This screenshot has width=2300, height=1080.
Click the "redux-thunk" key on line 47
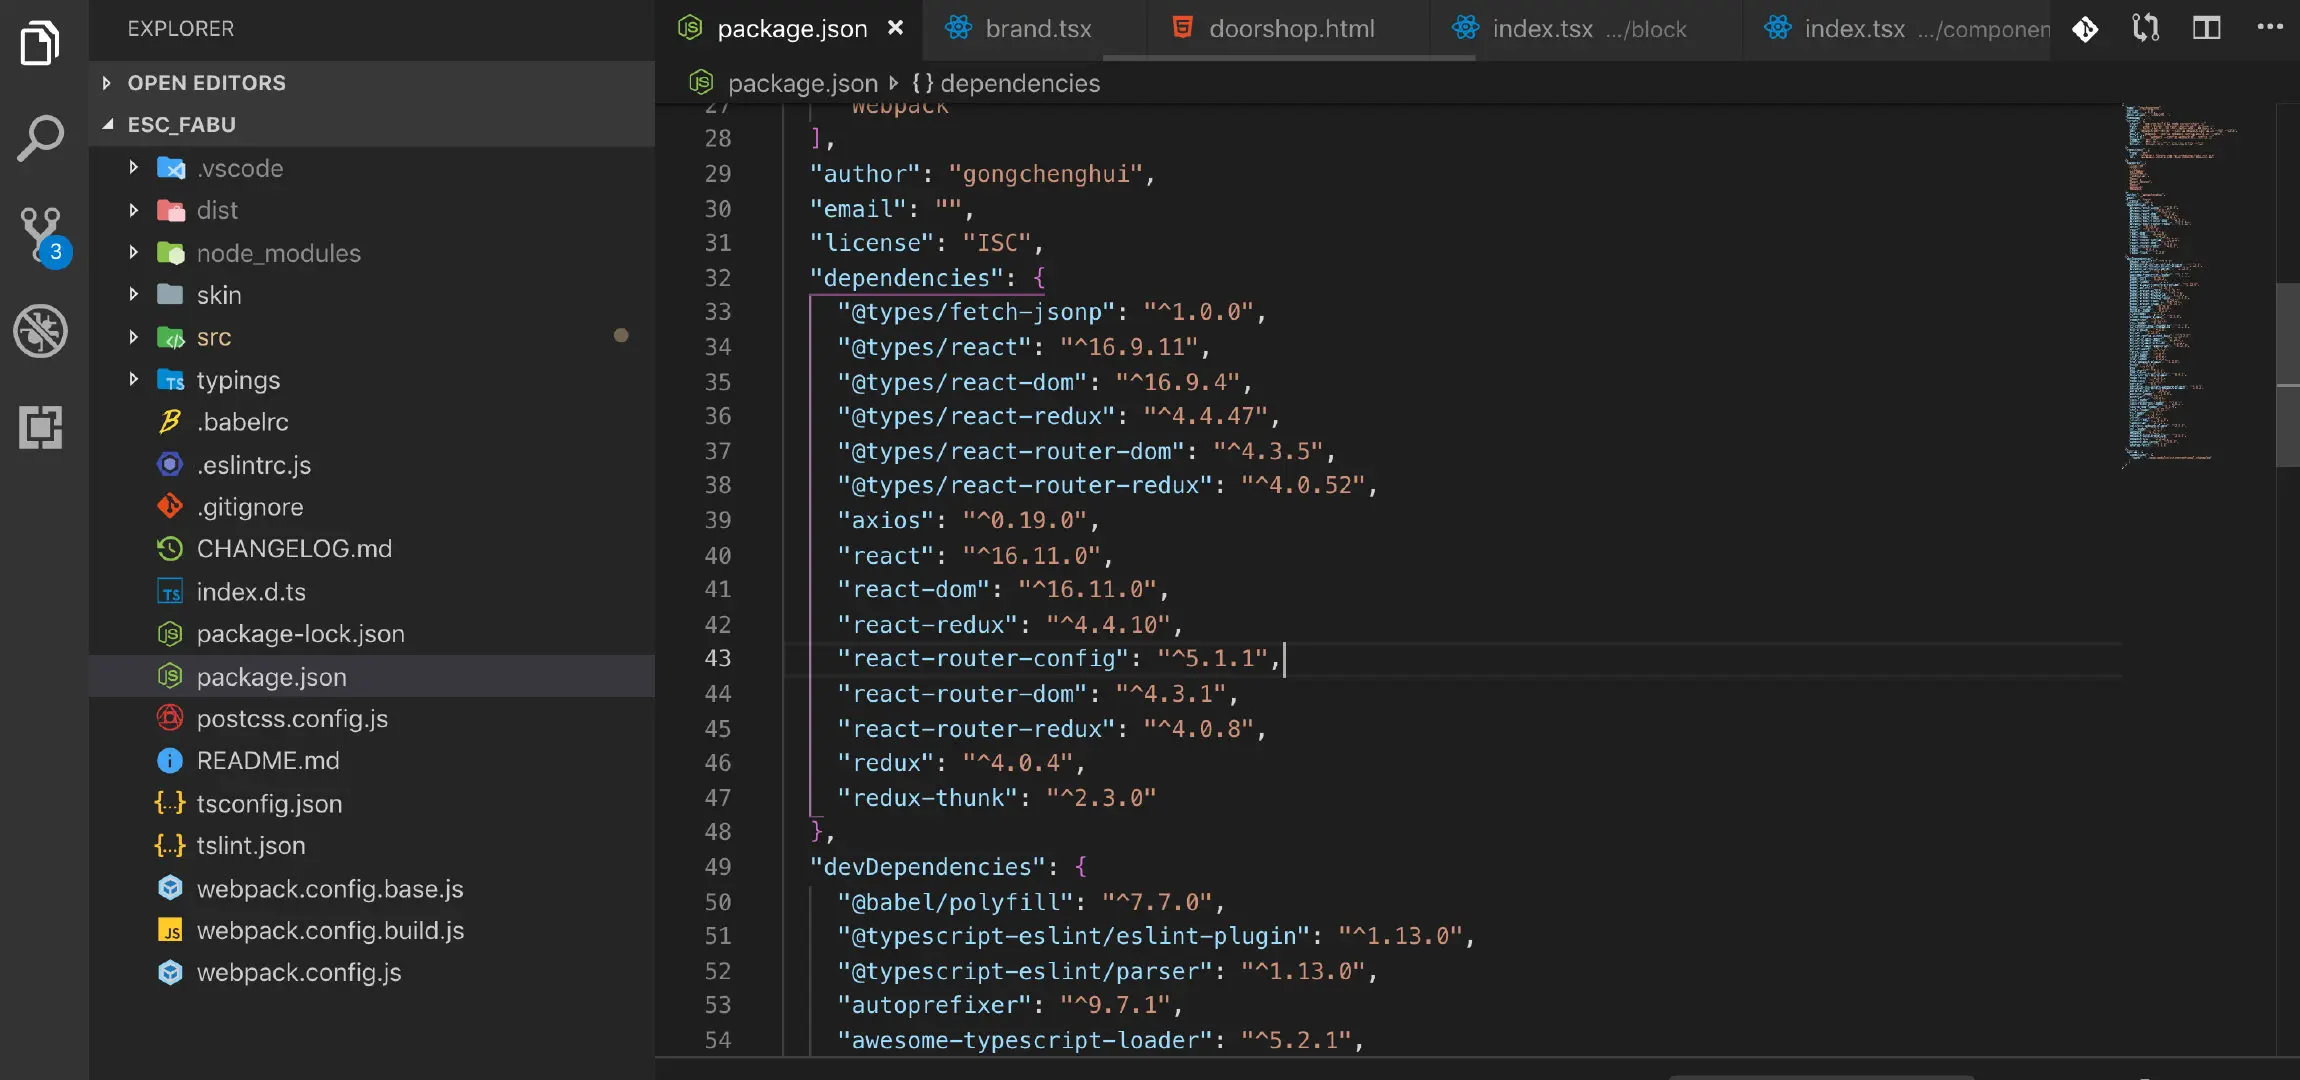927,798
